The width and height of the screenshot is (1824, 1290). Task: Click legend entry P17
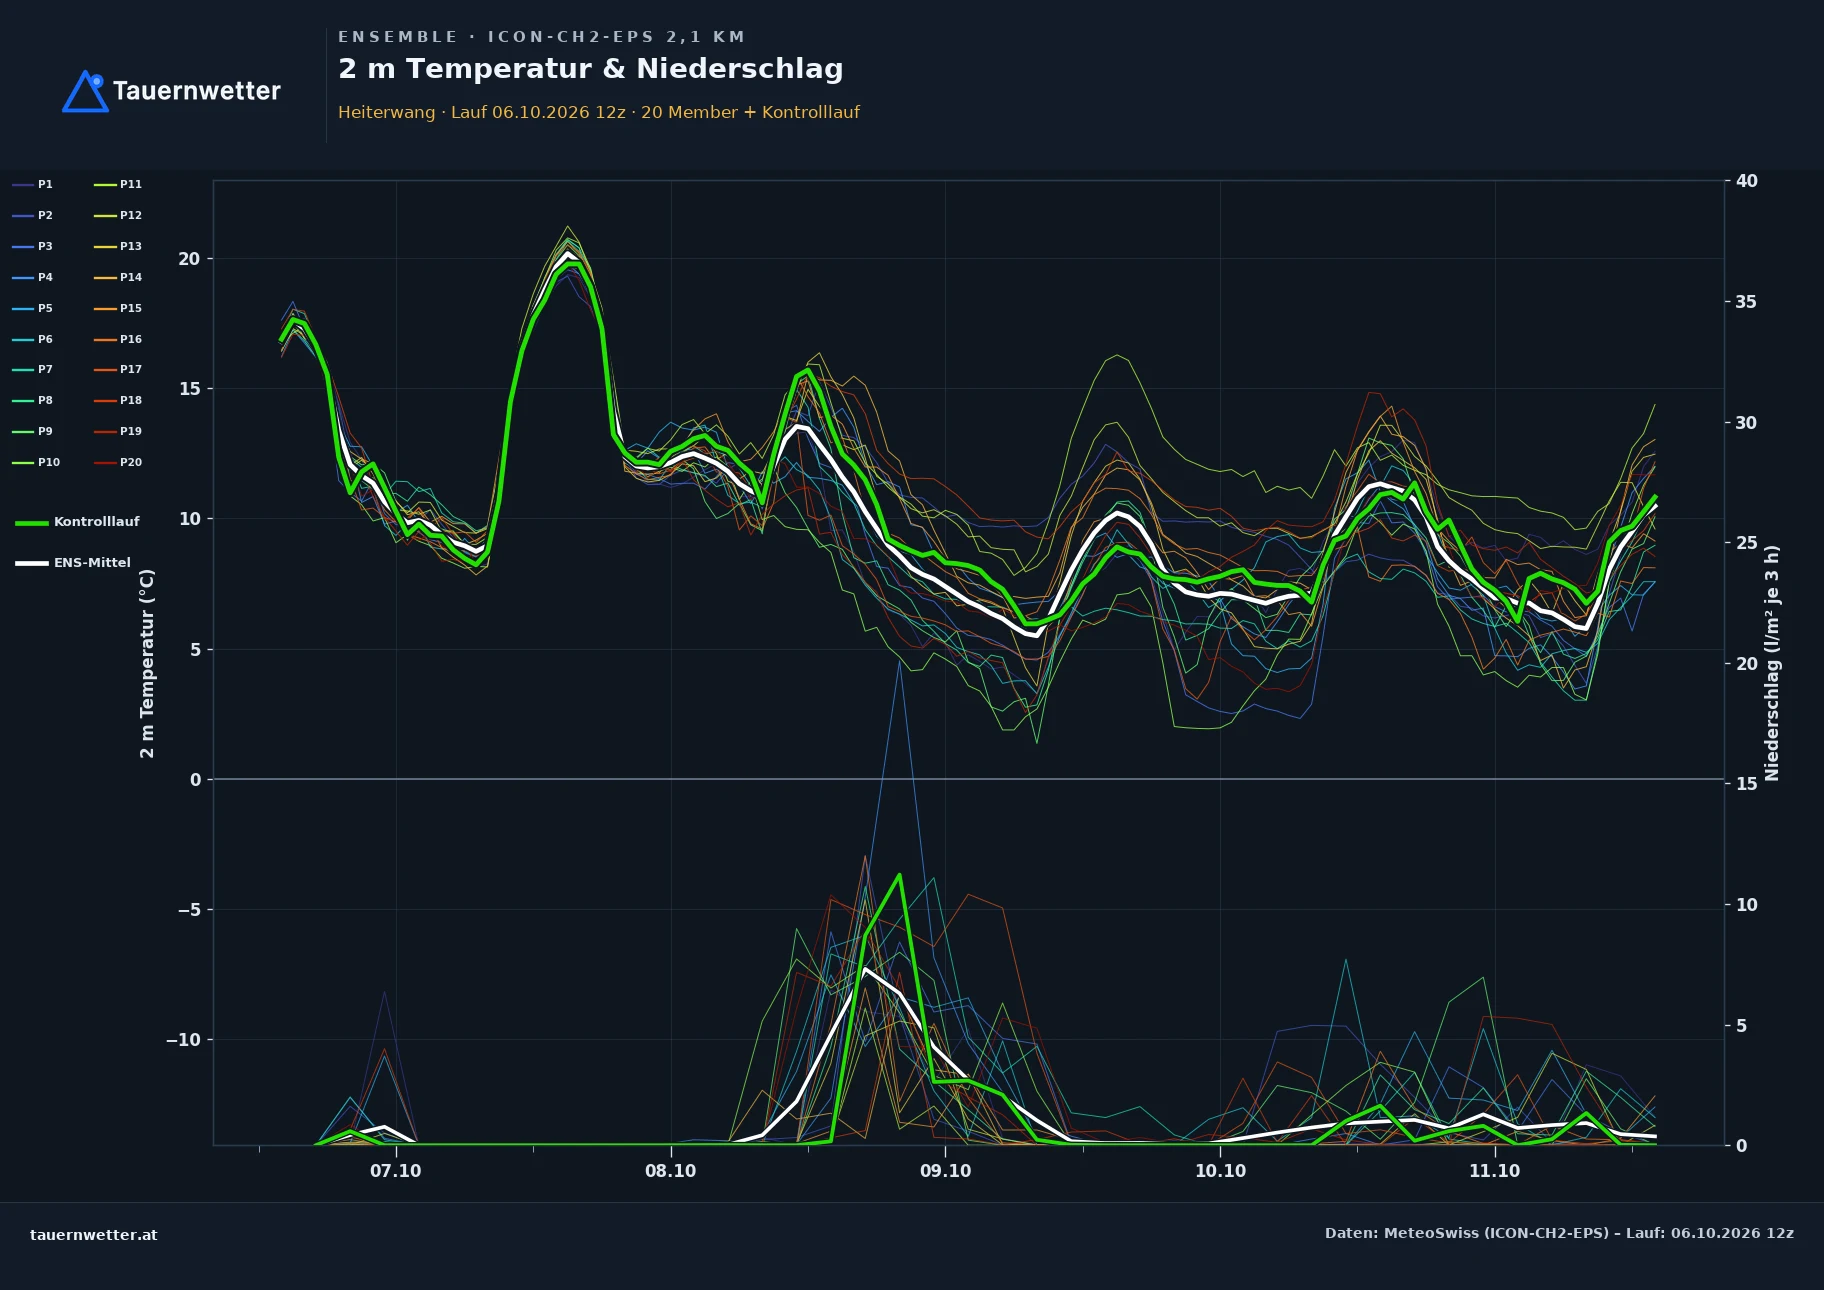pyautogui.click(x=118, y=369)
